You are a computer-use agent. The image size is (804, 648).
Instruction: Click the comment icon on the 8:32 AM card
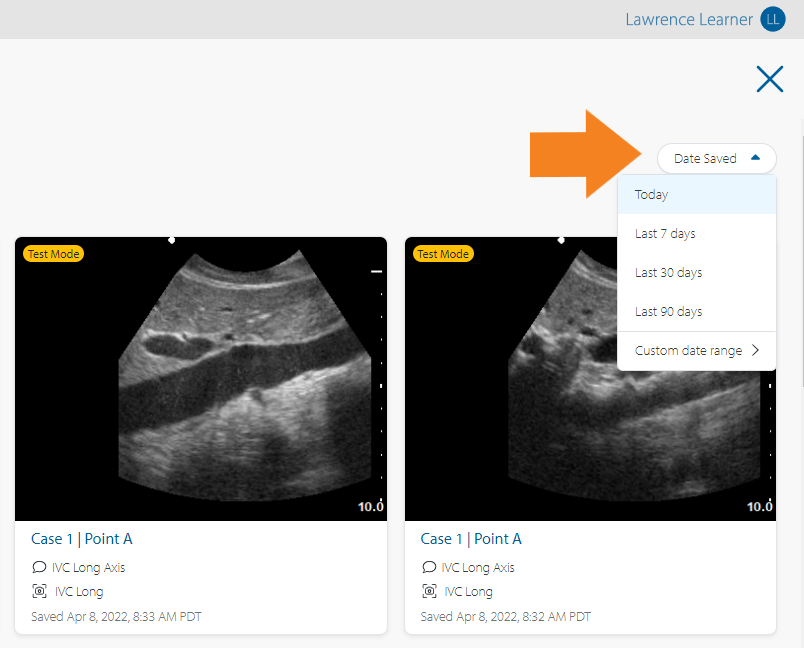429,567
